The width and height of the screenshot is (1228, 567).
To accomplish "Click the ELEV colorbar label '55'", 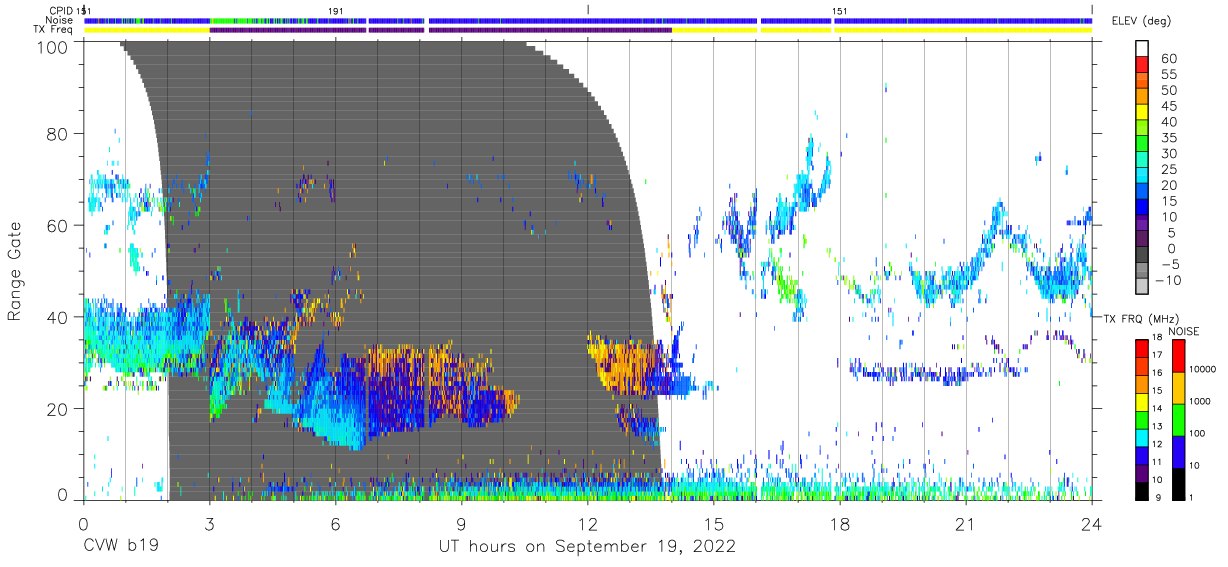I will pos(1168,75).
